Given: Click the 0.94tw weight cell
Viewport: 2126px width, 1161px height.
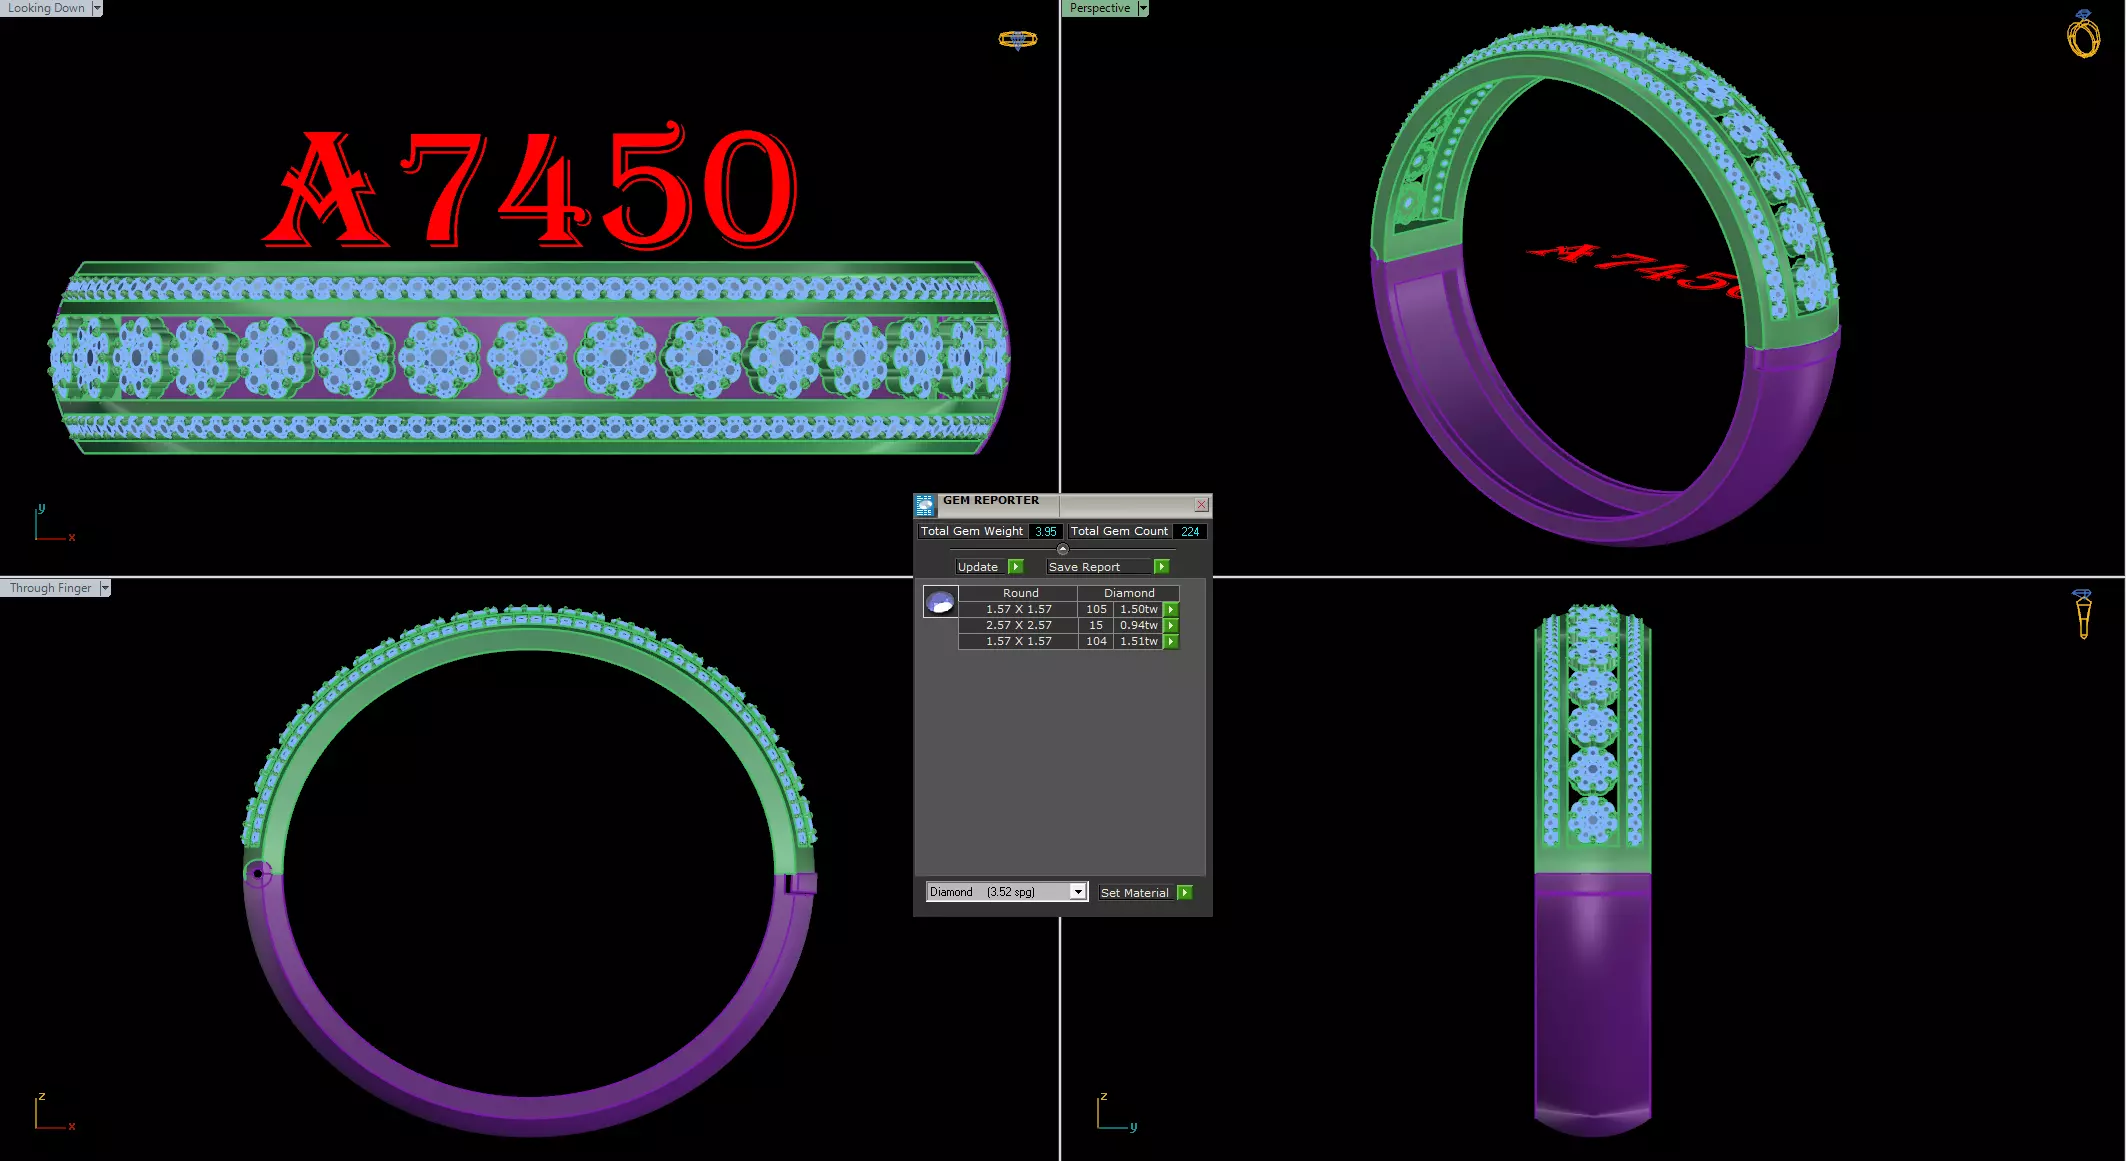Looking at the screenshot, I should coord(1138,625).
